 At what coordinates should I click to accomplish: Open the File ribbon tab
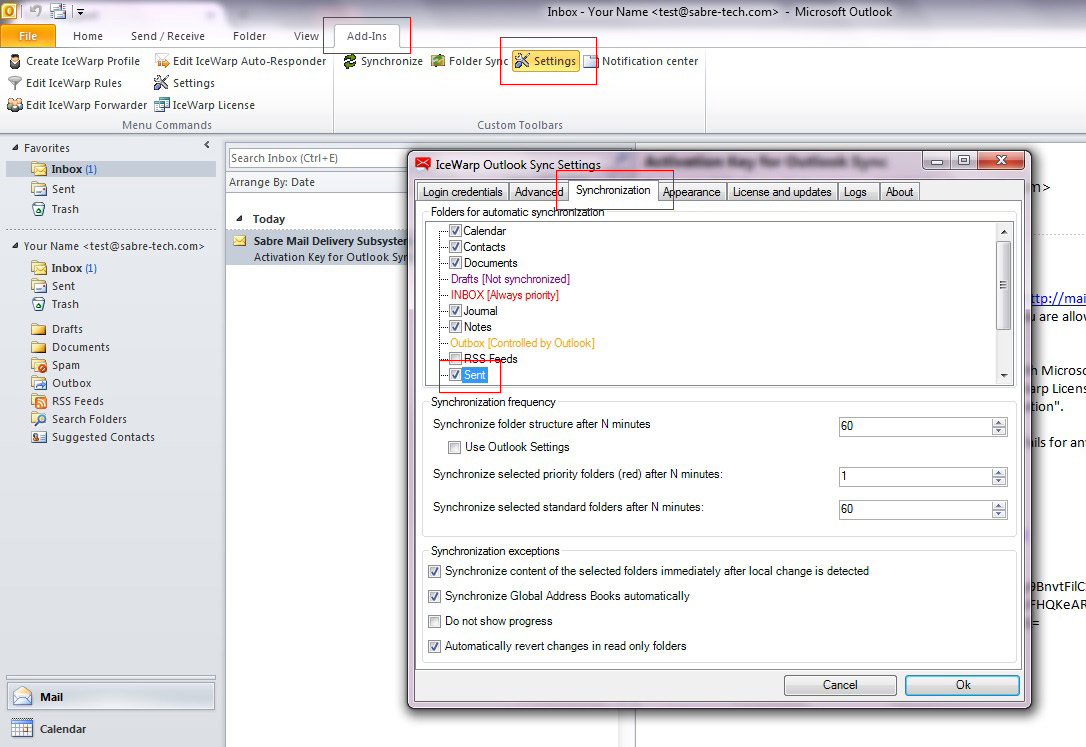coord(28,36)
